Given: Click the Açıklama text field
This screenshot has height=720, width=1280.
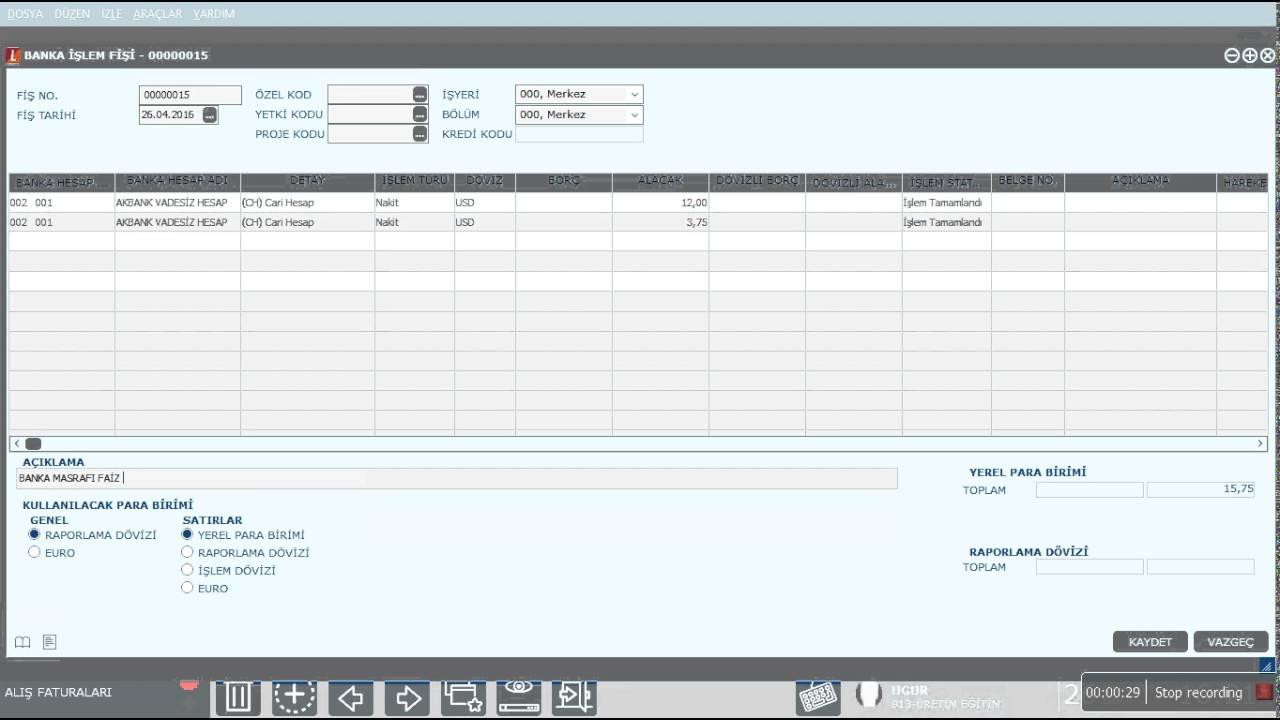Looking at the screenshot, I should point(457,478).
